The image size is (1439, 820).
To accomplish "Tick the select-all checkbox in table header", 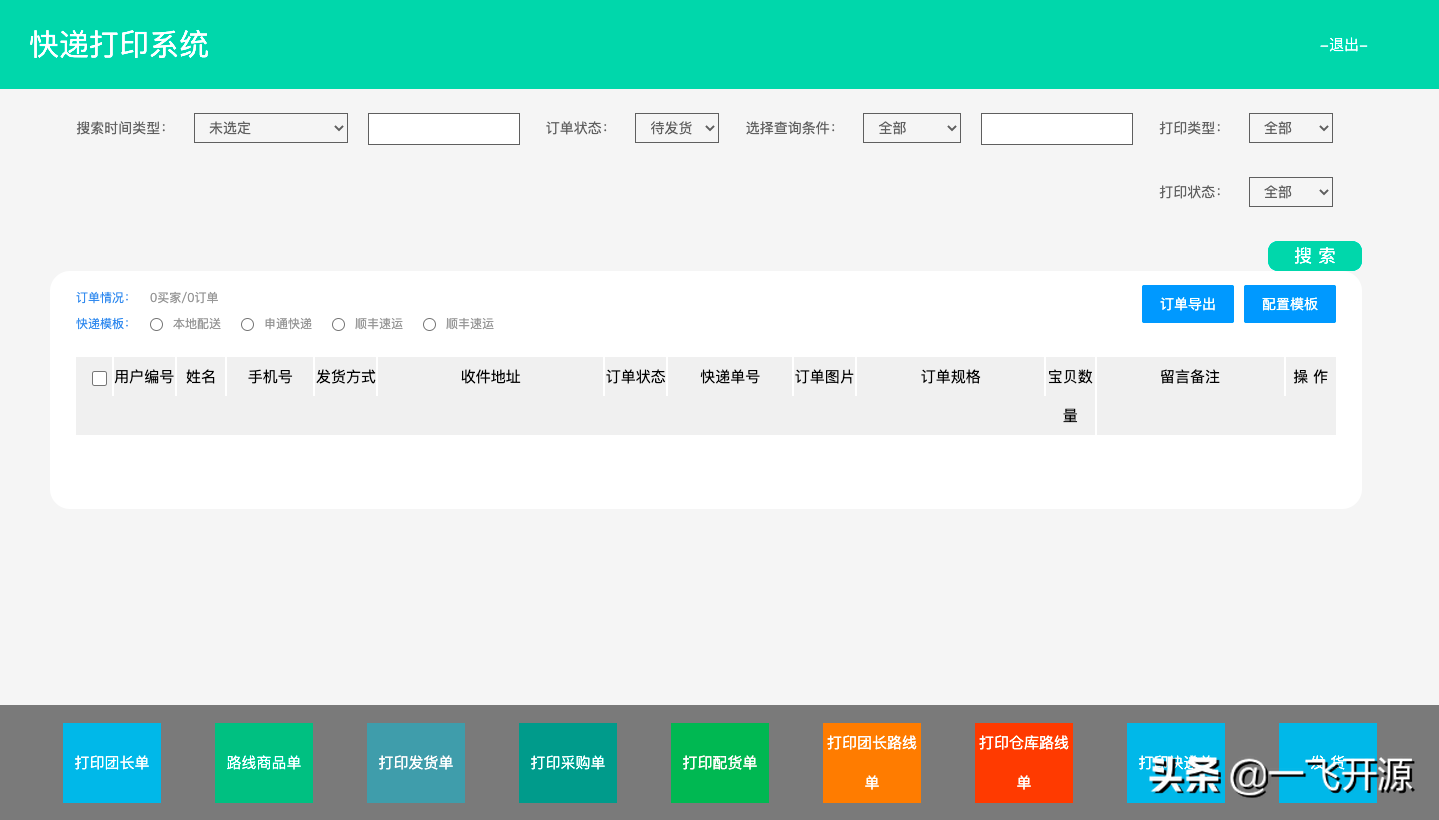I will tap(99, 378).
